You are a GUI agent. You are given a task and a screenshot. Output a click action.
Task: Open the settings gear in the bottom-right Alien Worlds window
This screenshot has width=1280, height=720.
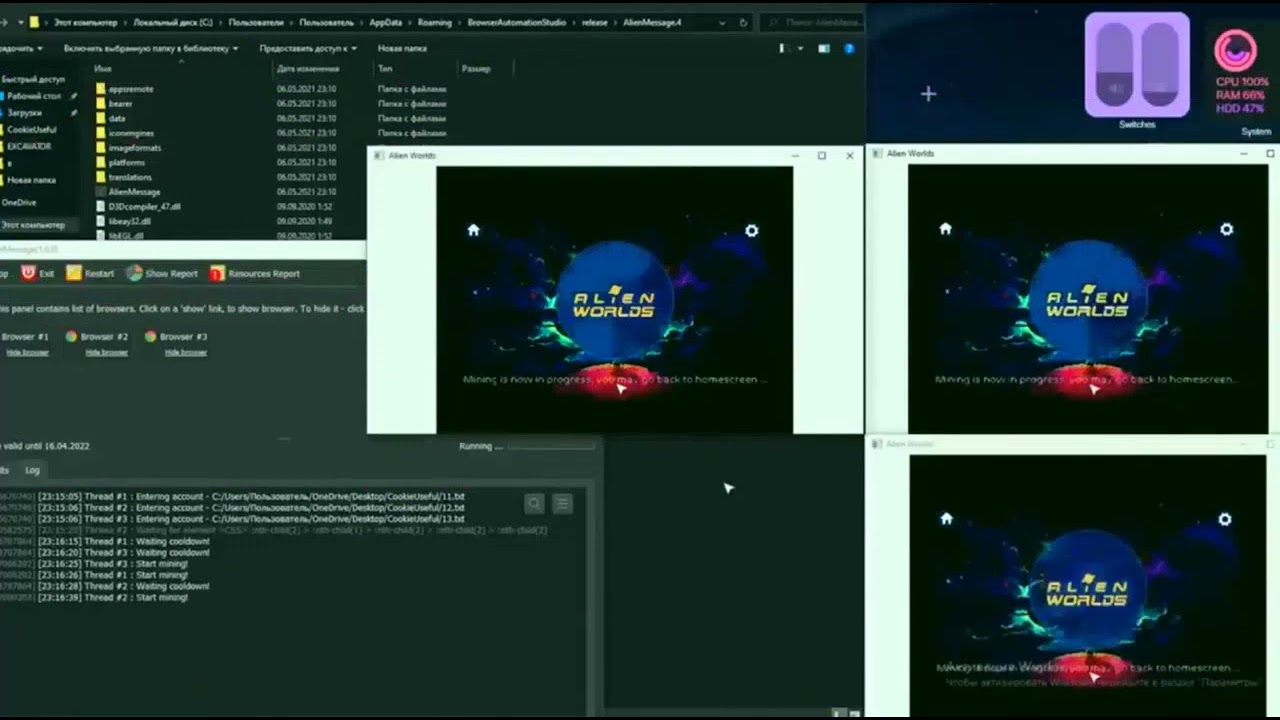point(1224,519)
